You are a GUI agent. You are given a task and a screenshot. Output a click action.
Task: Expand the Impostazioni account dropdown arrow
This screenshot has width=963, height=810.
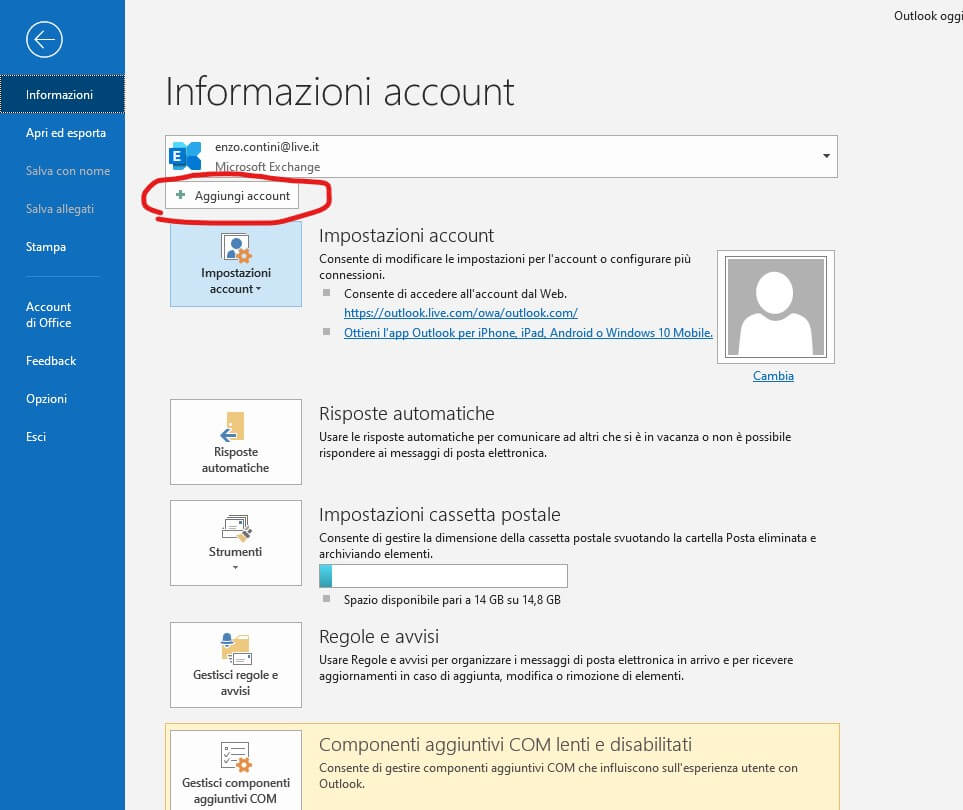(258, 289)
